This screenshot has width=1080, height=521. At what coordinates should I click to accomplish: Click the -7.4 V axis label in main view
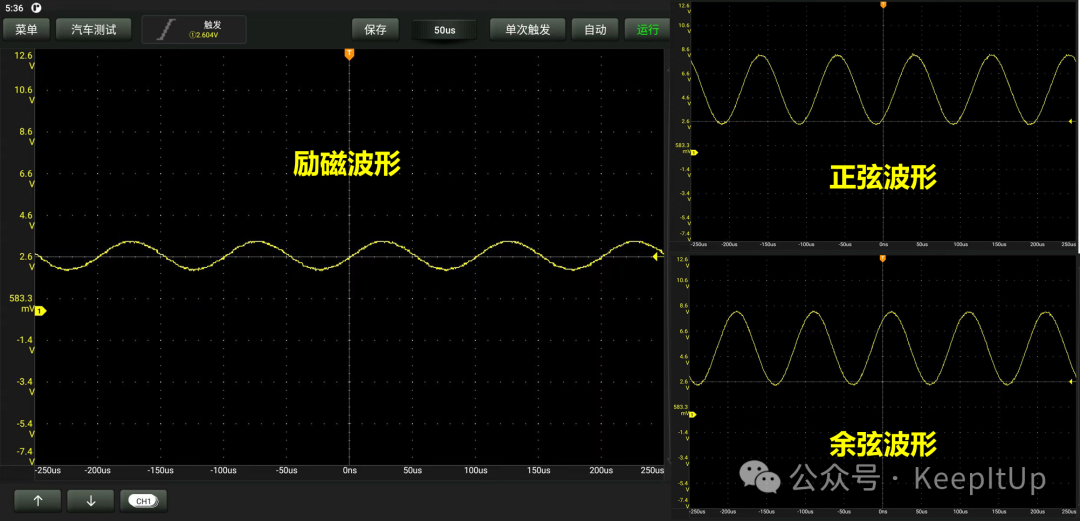click(25, 456)
